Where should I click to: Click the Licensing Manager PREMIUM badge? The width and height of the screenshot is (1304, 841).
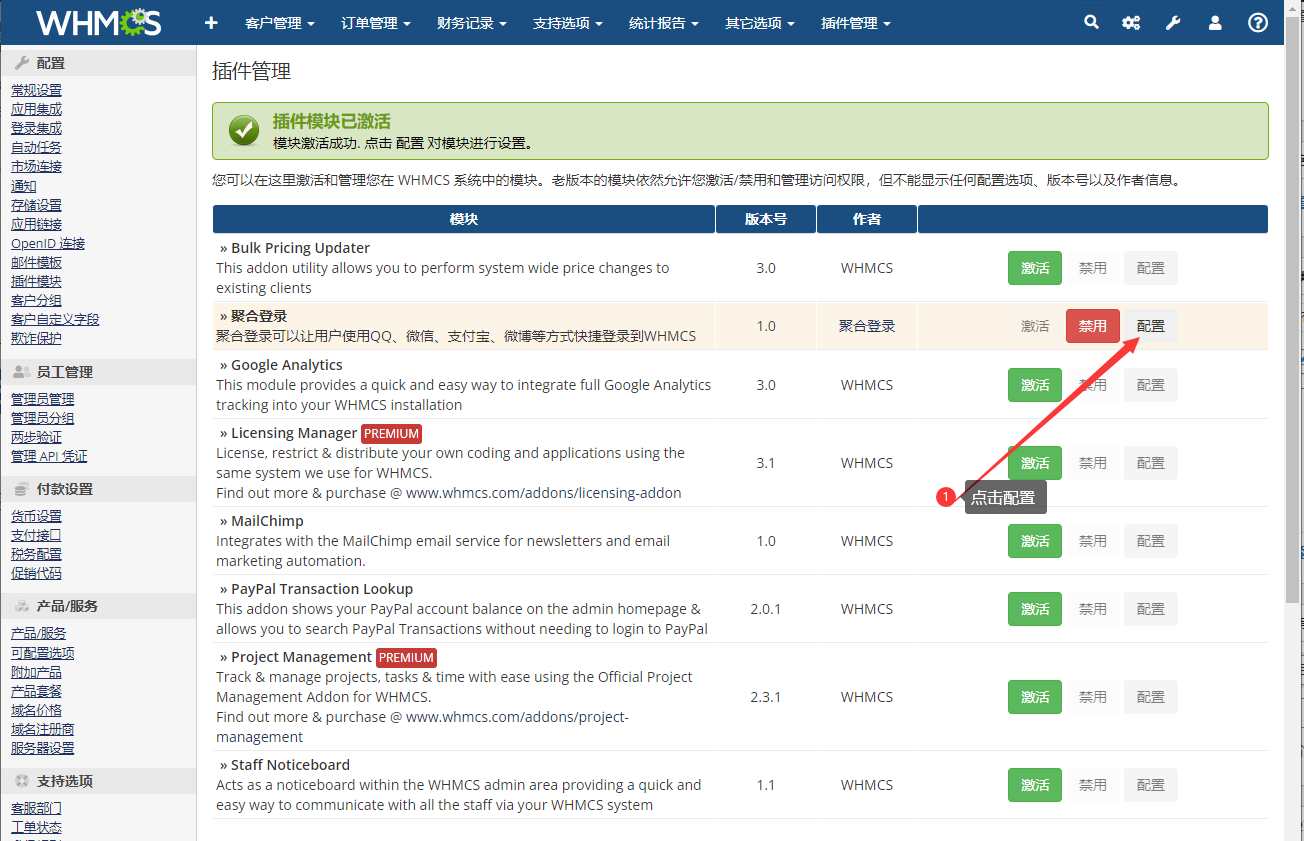(x=391, y=434)
